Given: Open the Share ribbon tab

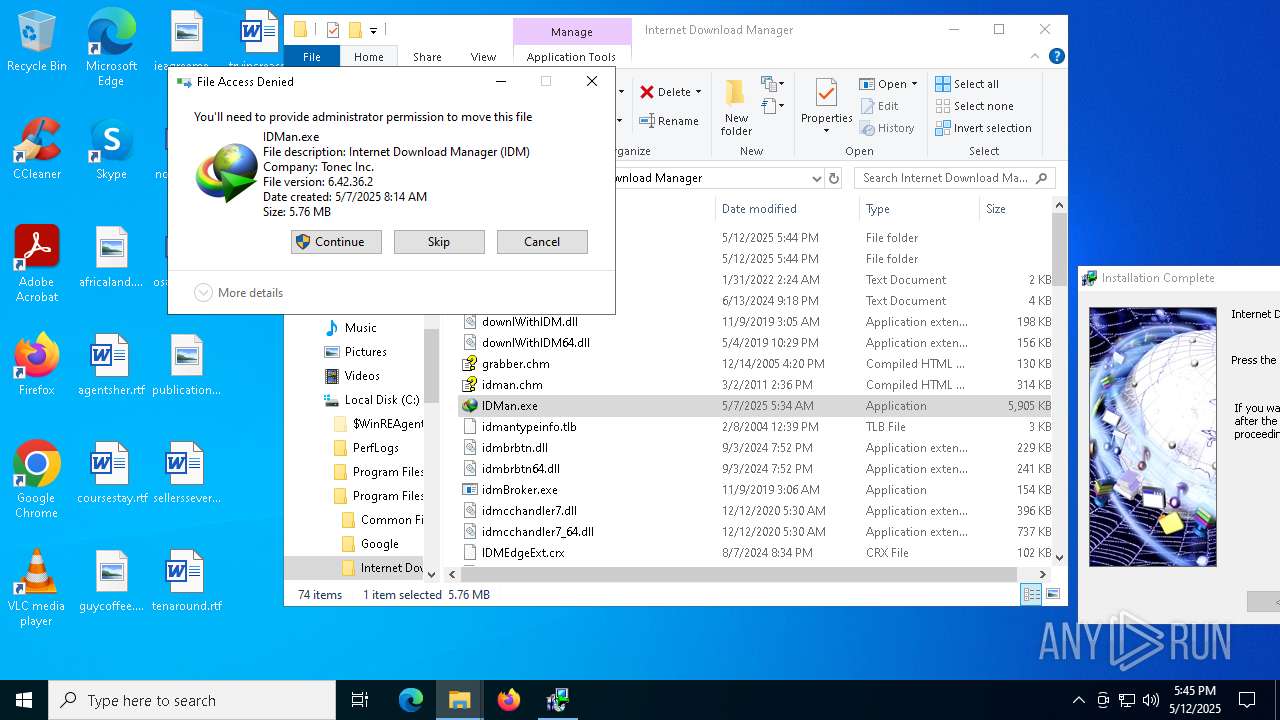Looking at the screenshot, I should (x=427, y=57).
